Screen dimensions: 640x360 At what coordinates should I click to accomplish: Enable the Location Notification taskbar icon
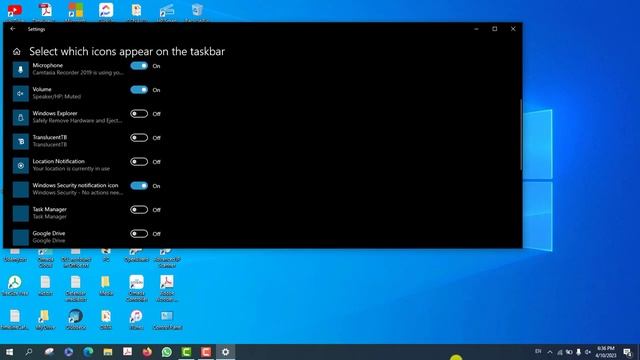click(x=139, y=162)
